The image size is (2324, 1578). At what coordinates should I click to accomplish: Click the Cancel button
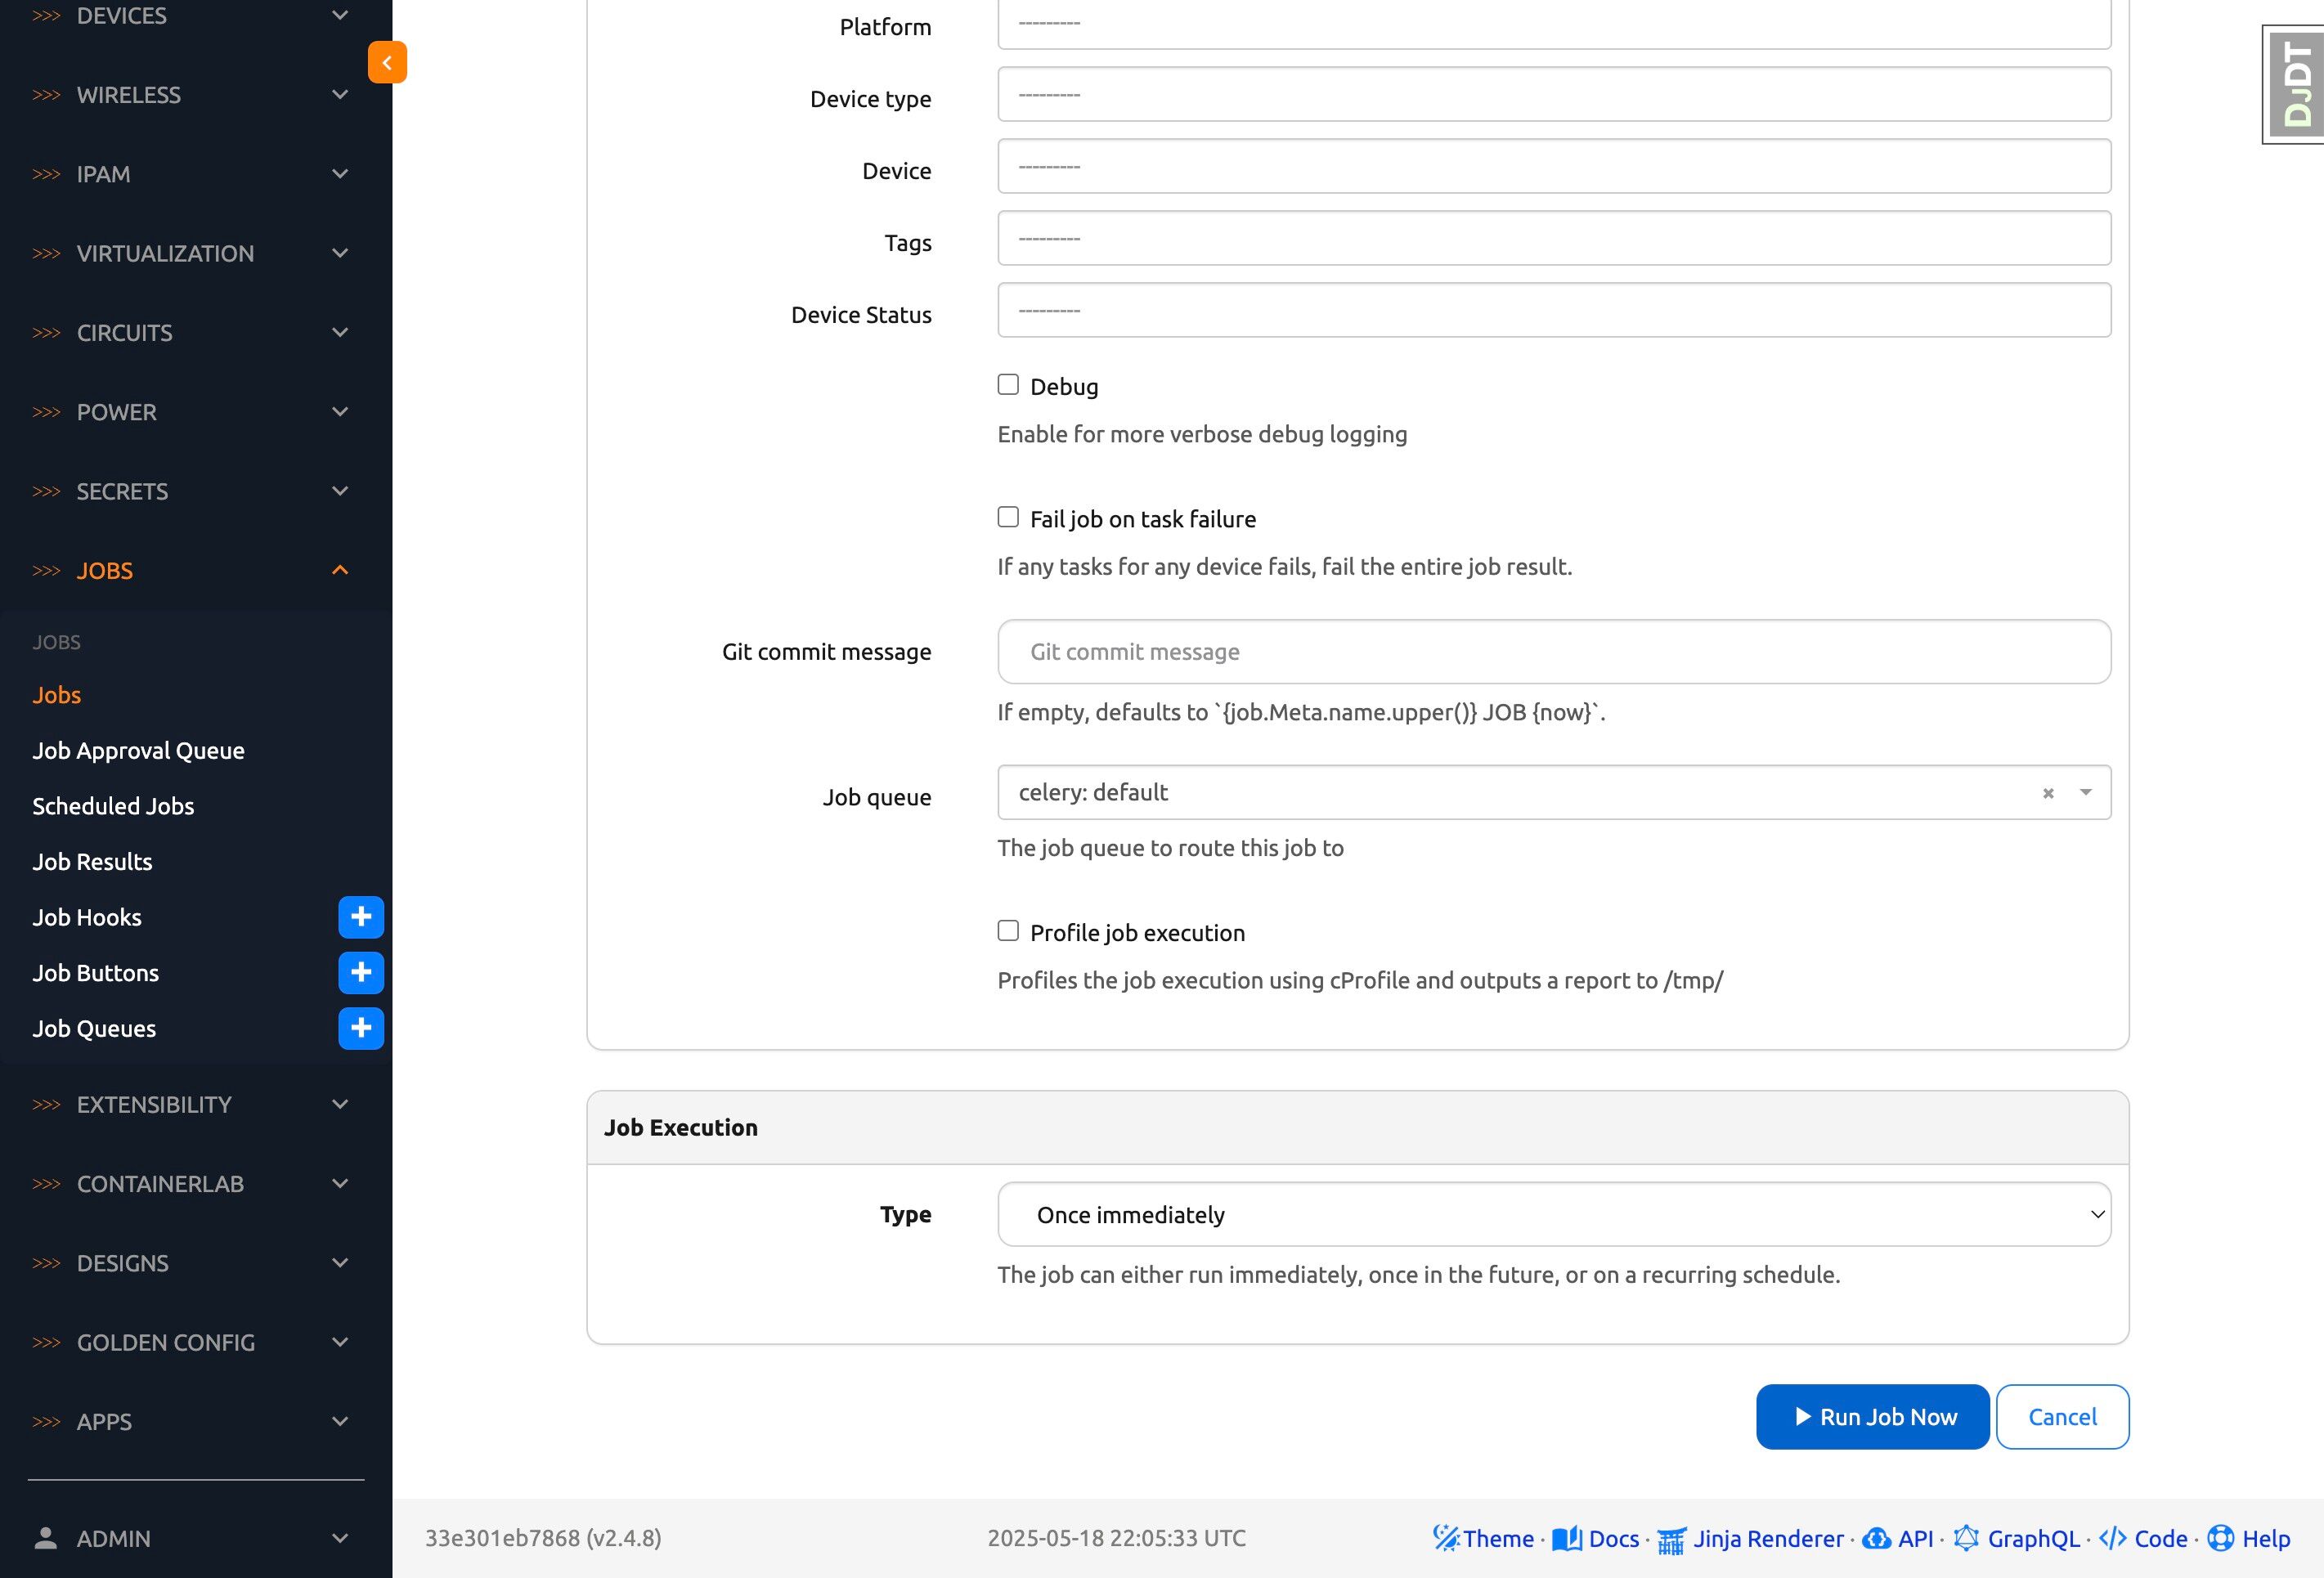(x=2062, y=1417)
